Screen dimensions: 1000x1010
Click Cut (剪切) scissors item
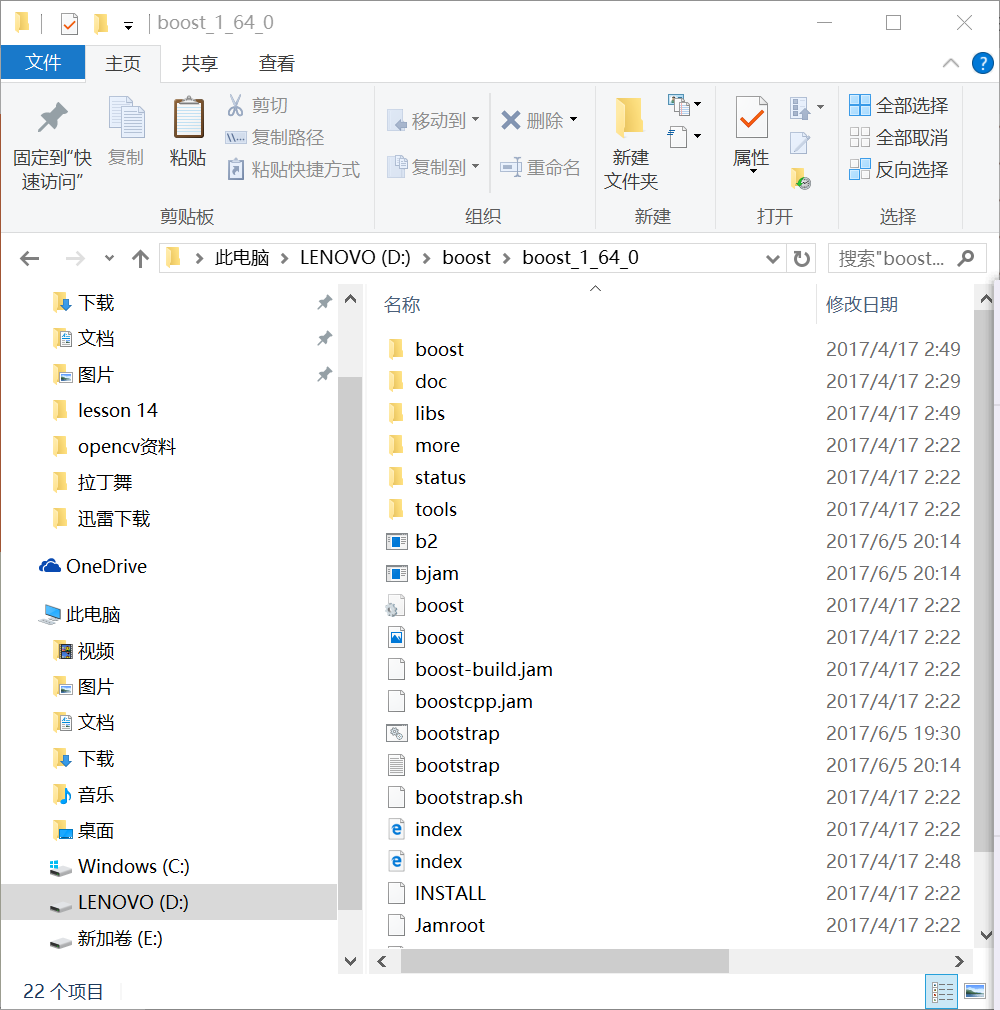coord(257,105)
